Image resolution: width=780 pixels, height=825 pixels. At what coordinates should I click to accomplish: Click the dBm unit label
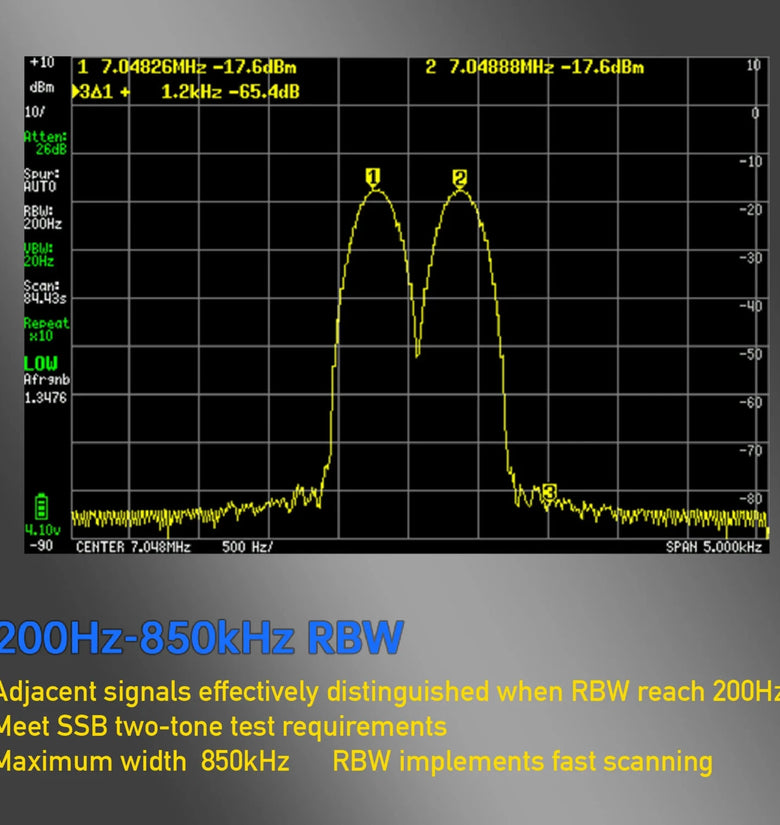(41, 87)
